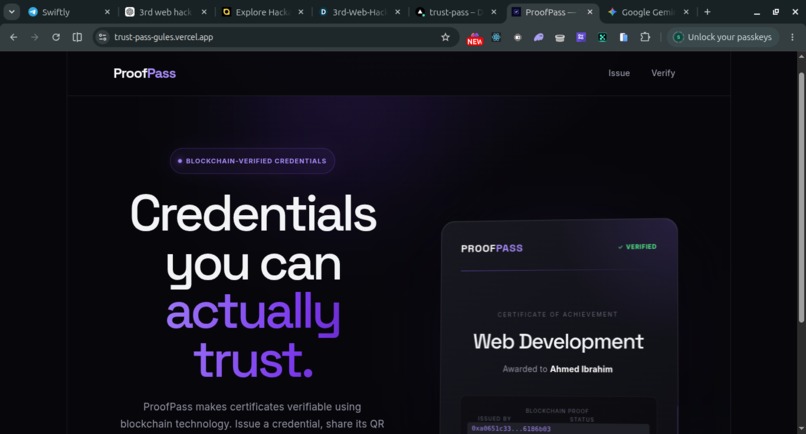Close the trust-pass tab

pos(494,12)
